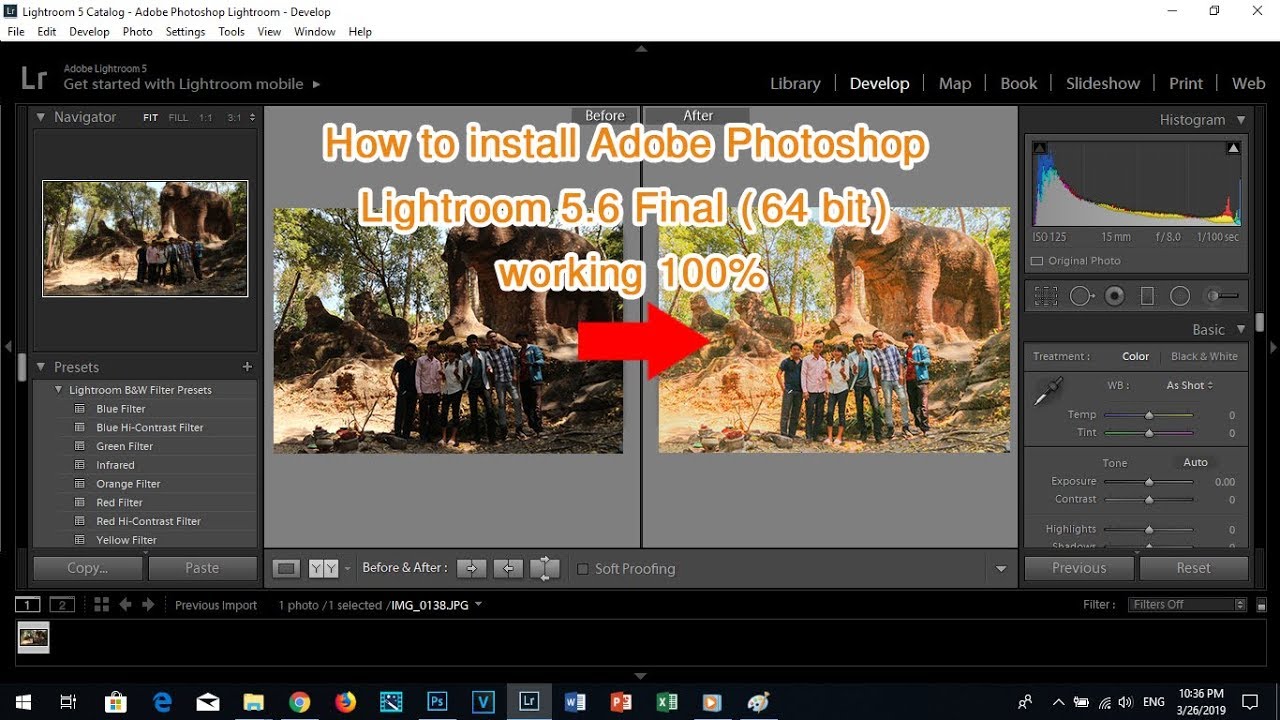Open Firefox from the taskbar
1280x720 pixels.
[345, 701]
